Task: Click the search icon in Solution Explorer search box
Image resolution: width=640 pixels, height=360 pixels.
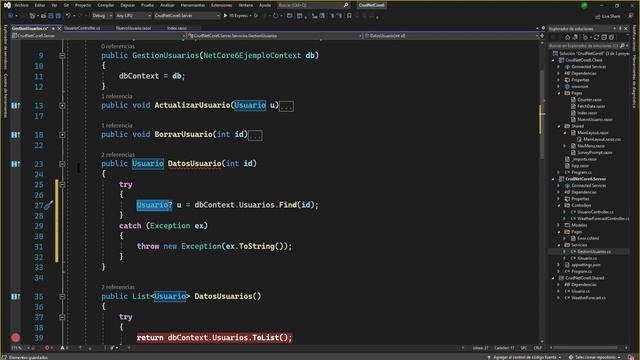Action: pyautogui.click(x=622, y=46)
